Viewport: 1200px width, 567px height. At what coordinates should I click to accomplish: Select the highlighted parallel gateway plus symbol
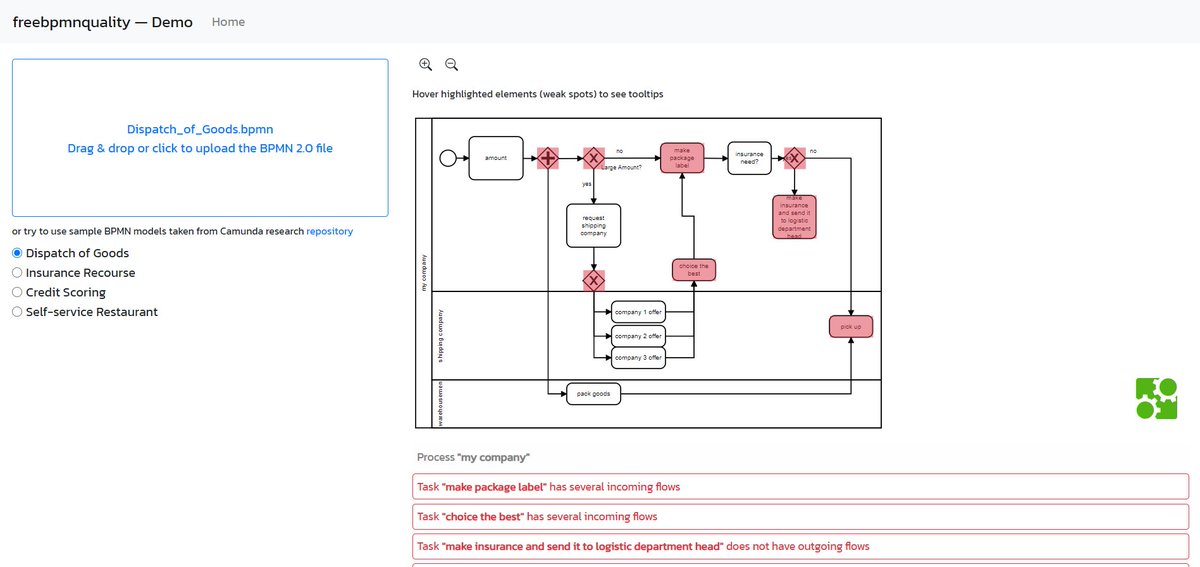(548, 158)
